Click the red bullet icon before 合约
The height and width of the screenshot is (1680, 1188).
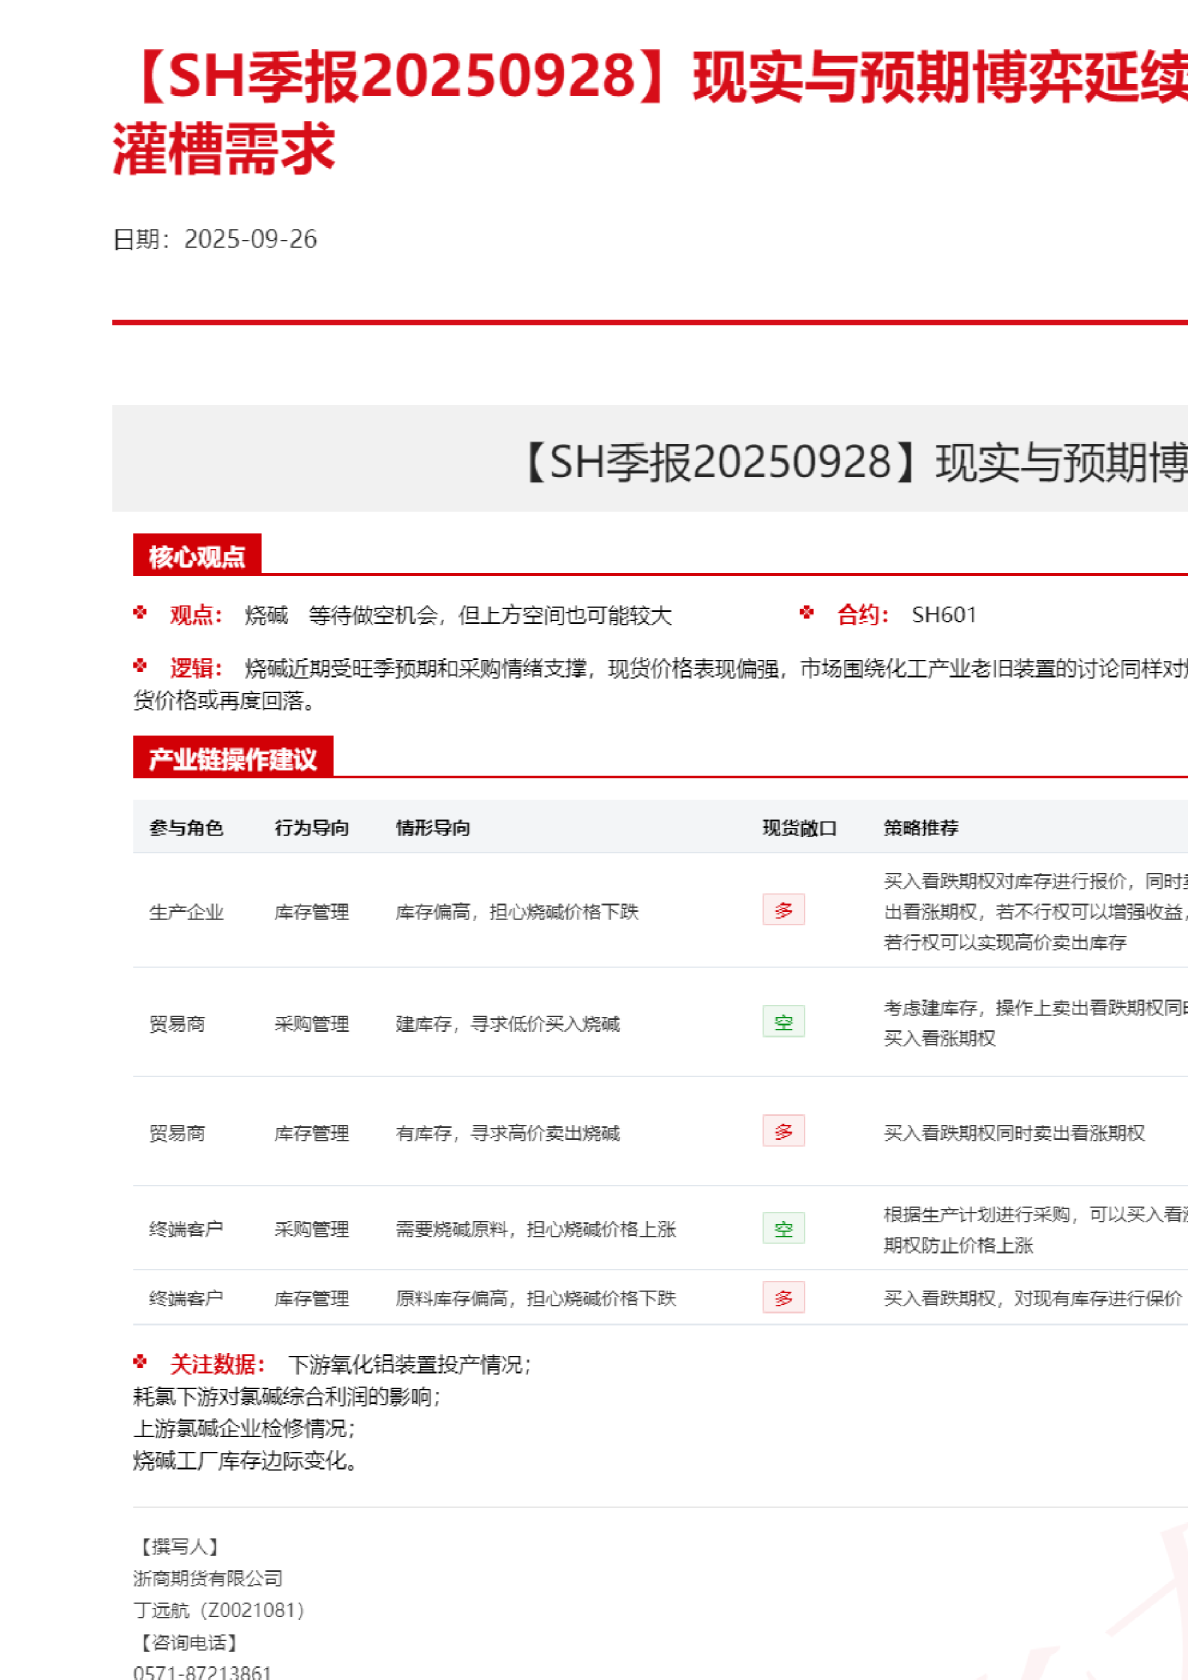tap(807, 613)
